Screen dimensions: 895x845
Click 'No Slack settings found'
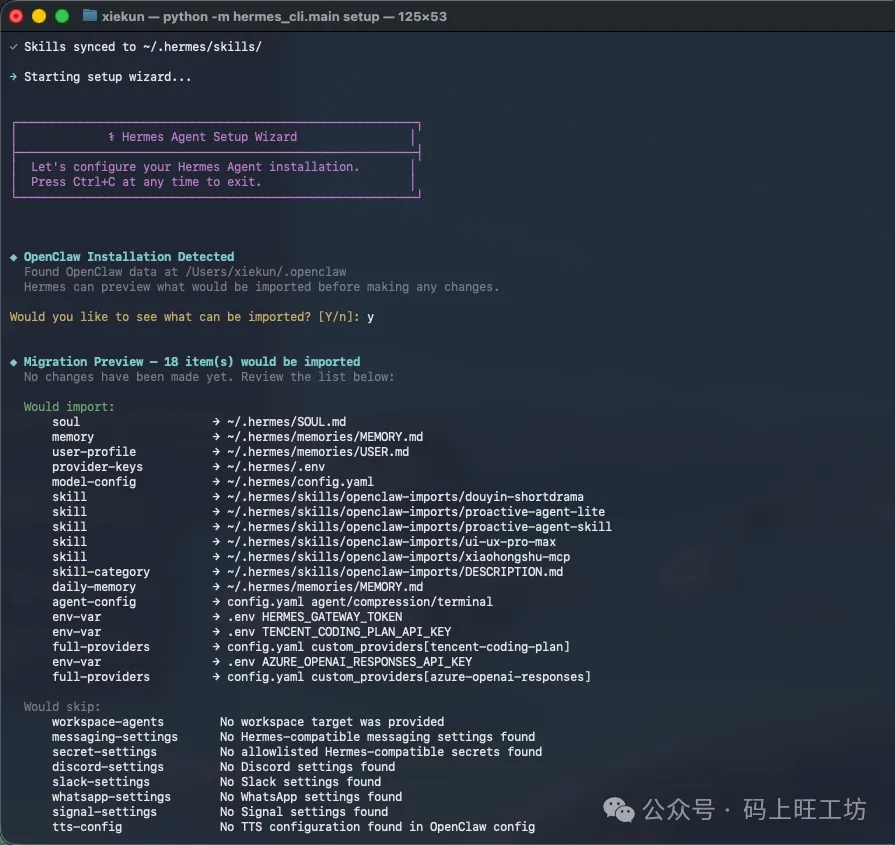tap(301, 782)
